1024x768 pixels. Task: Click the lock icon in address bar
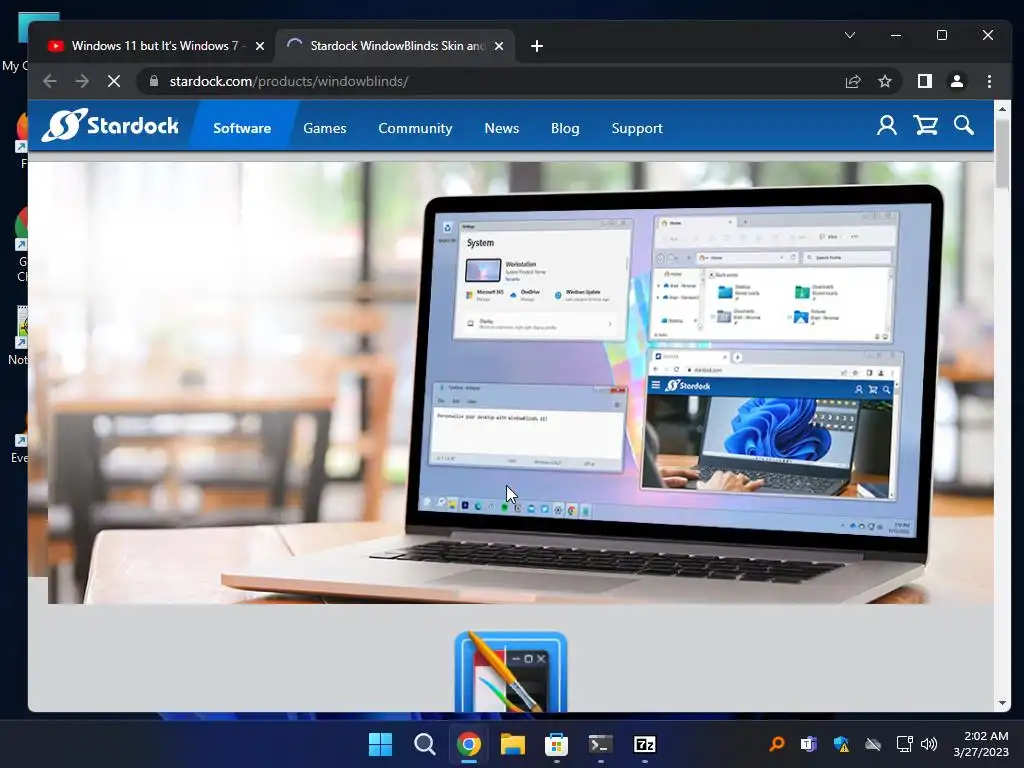coord(154,81)
